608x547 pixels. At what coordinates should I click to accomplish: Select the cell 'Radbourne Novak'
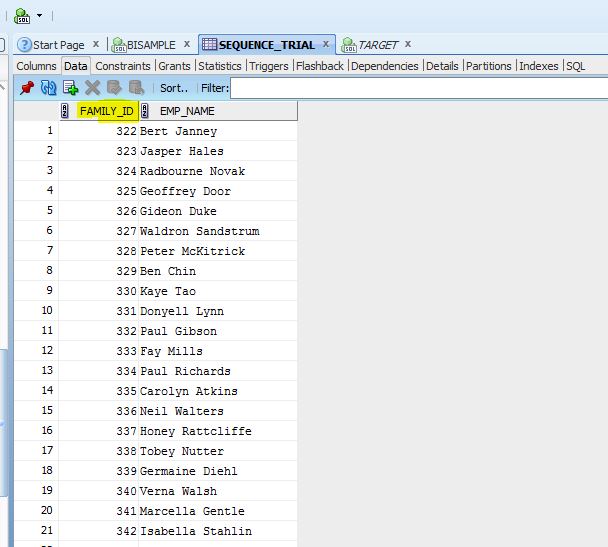click(218, 171)
